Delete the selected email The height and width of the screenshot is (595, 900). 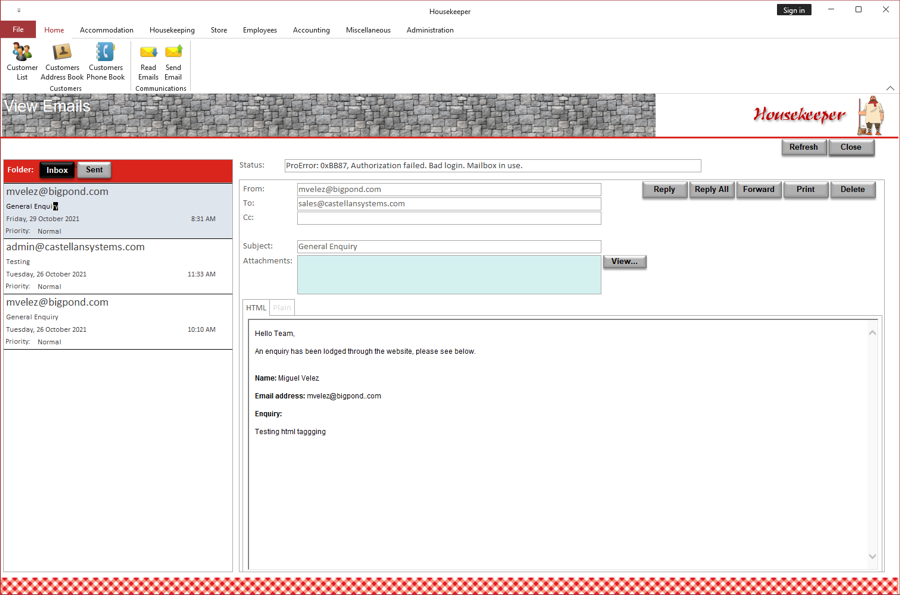(x=853, y=189)
